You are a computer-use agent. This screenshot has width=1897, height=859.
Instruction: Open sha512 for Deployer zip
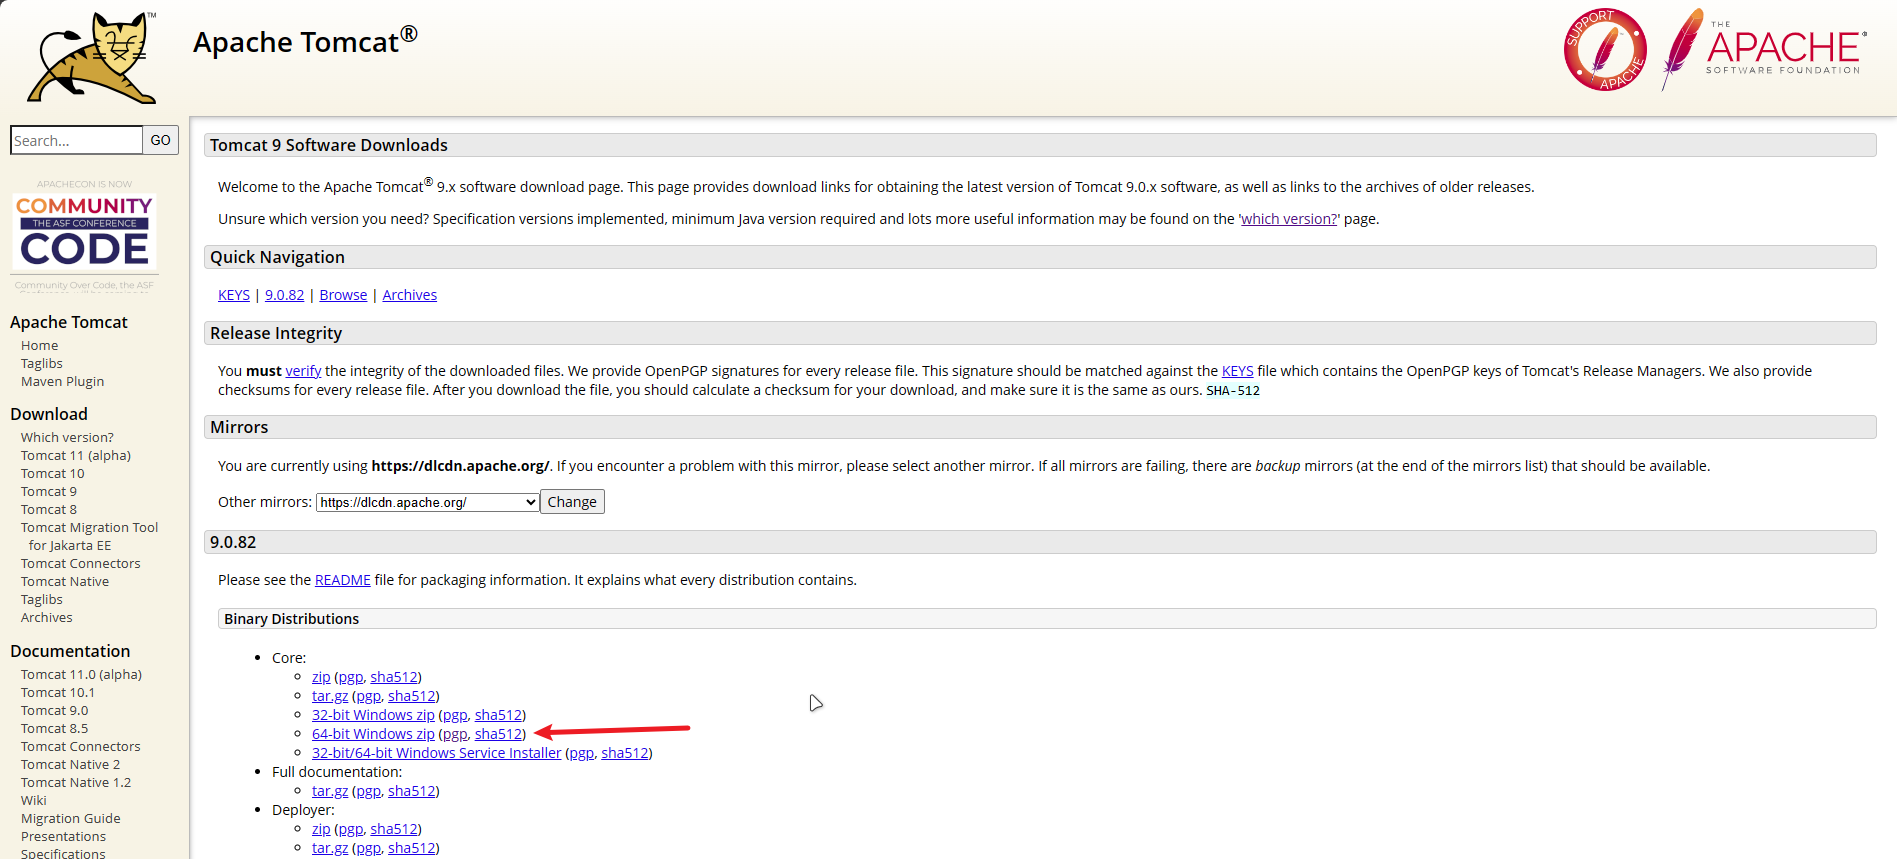394,829
